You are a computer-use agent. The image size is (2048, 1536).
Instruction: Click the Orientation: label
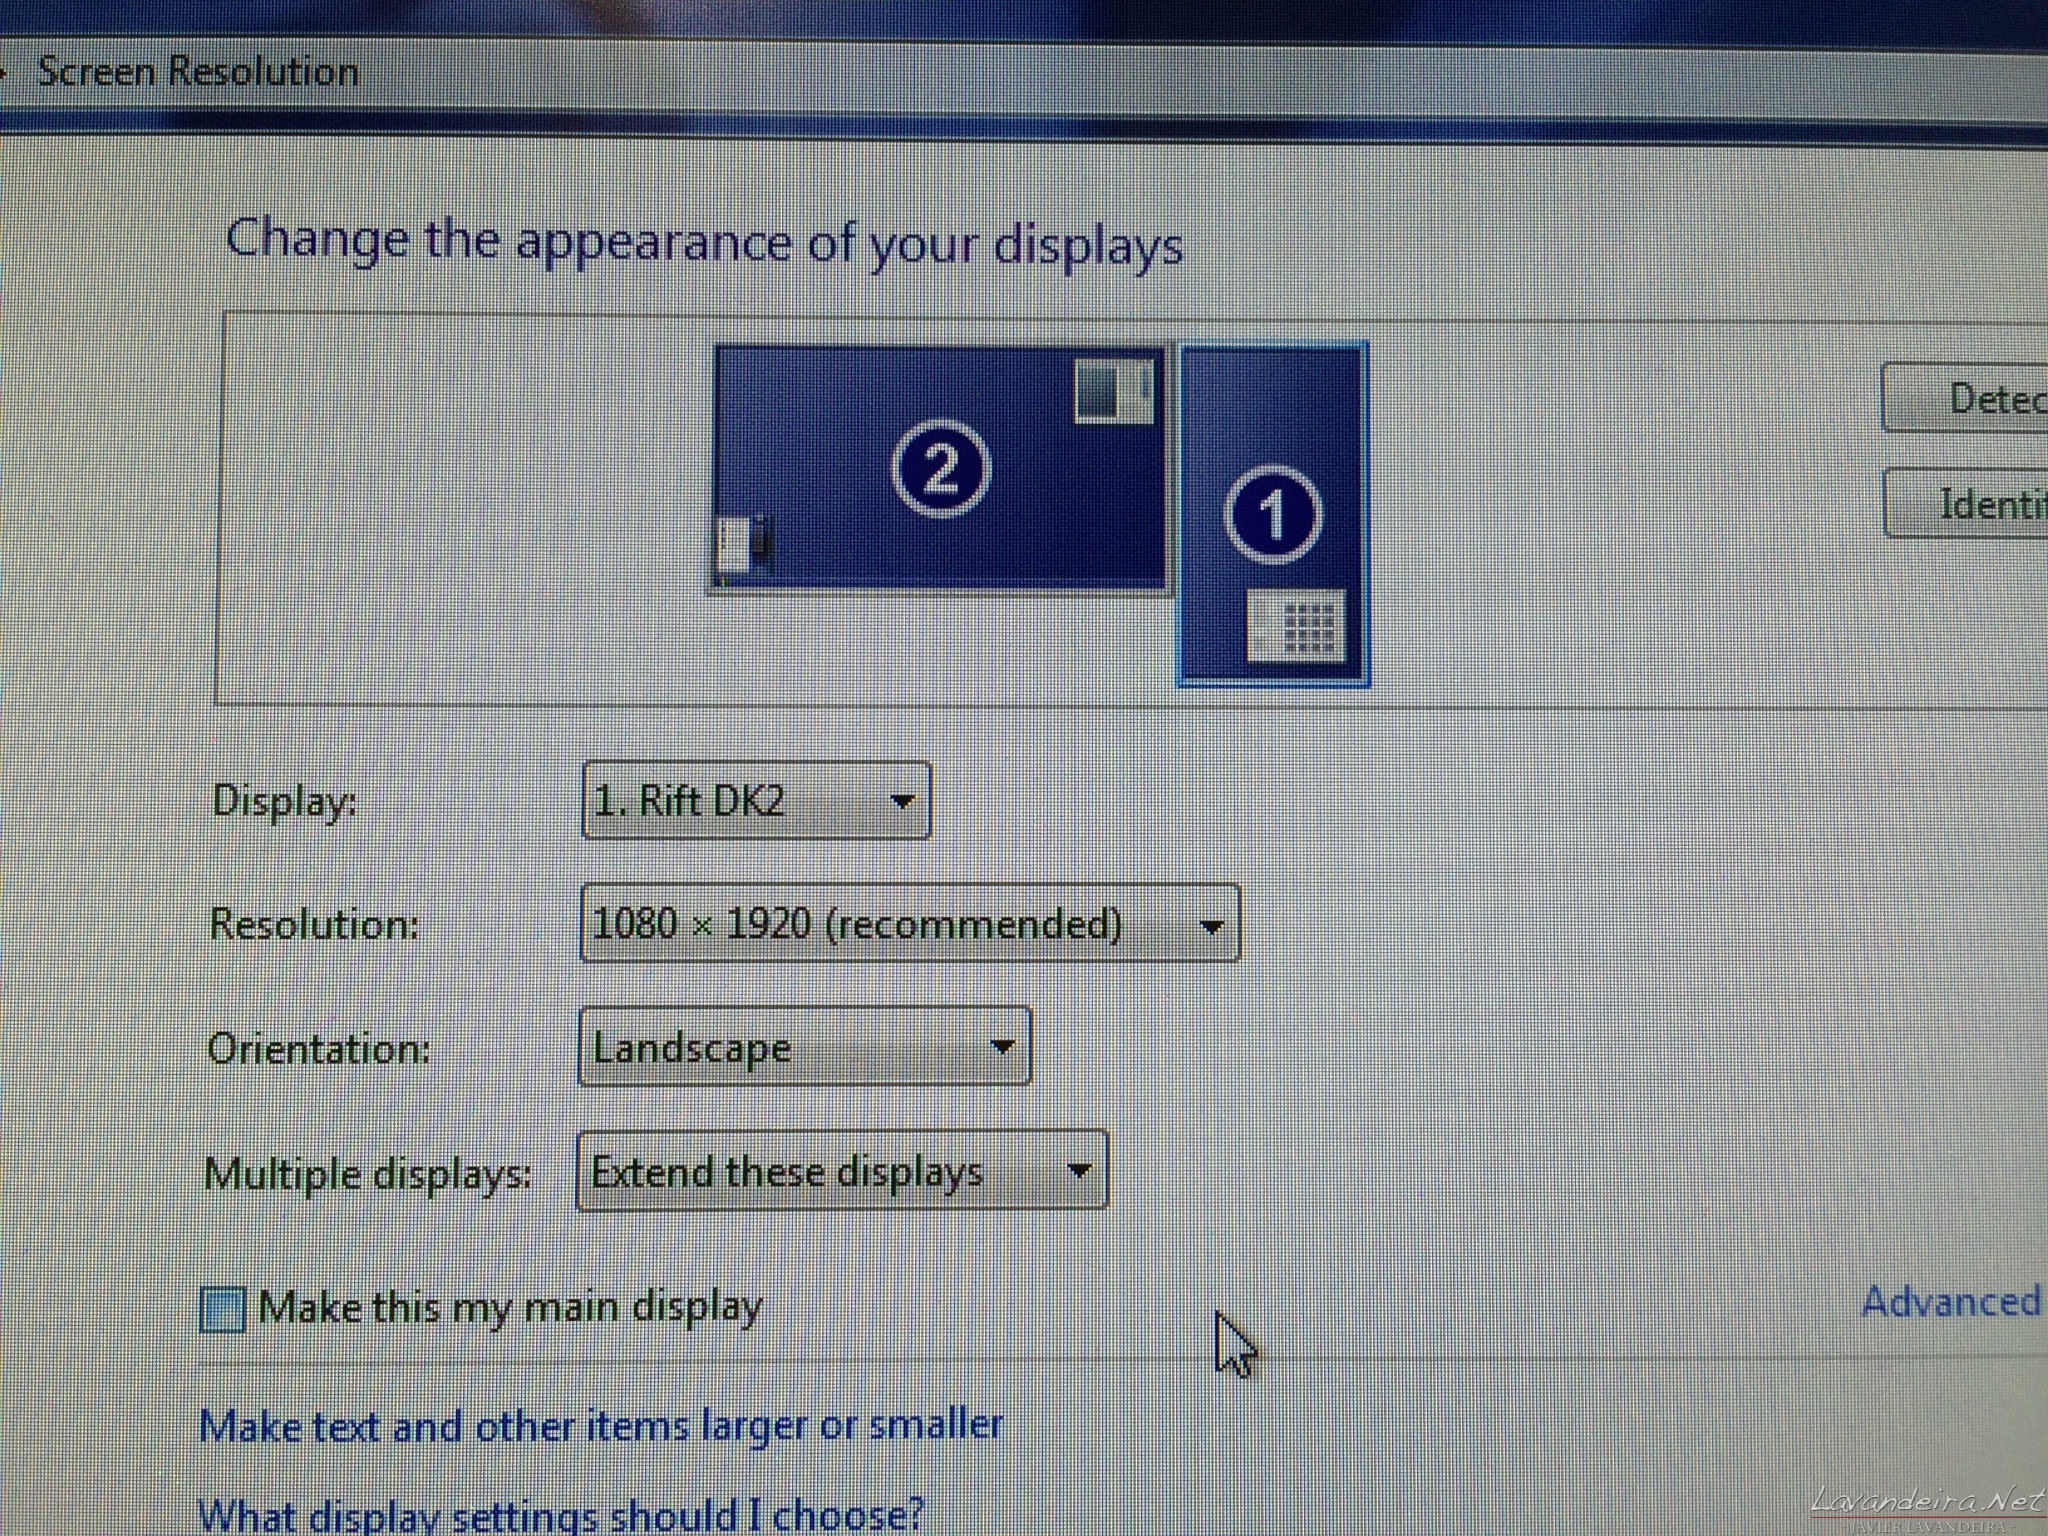coord(318,1049)
